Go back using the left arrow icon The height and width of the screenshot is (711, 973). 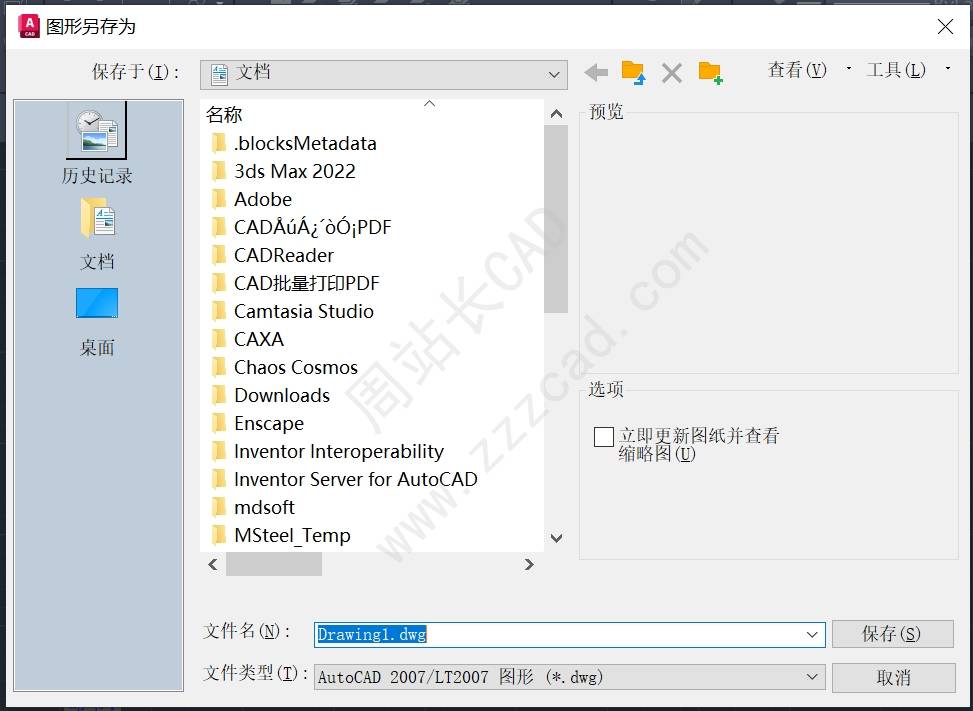point(596,73)
